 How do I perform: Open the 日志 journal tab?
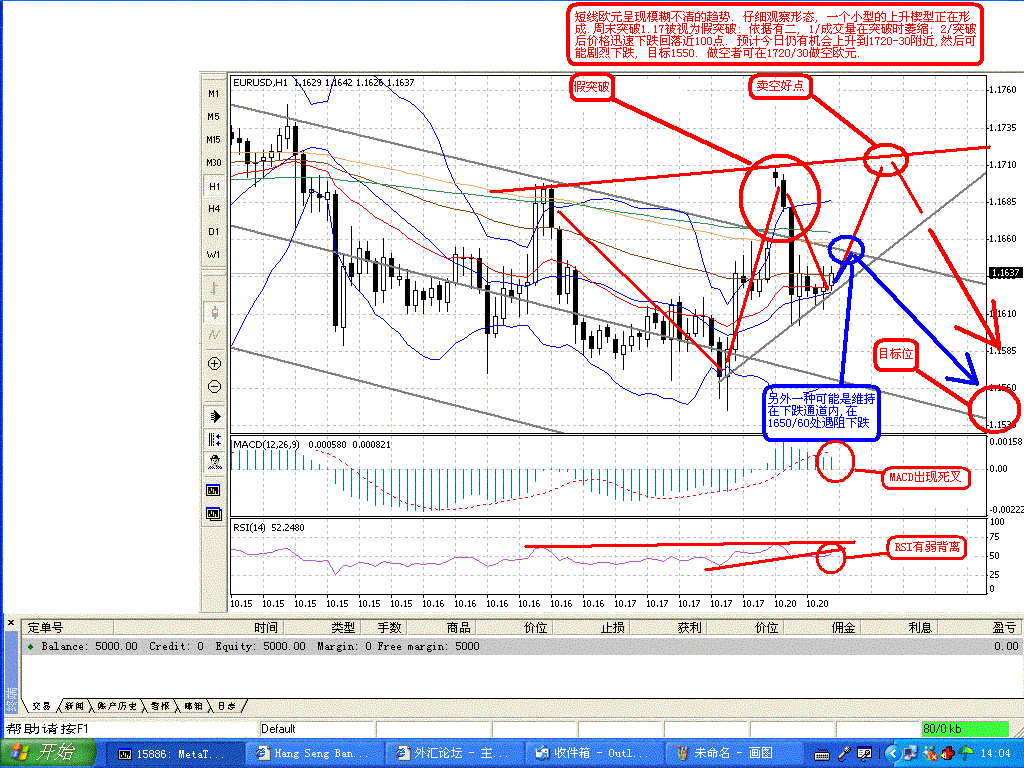(x=227, y=706)
